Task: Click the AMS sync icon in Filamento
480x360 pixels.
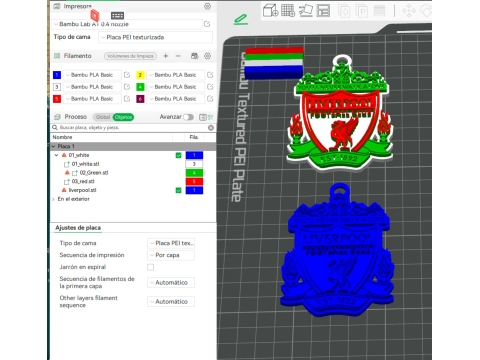Action: point(195,56)
